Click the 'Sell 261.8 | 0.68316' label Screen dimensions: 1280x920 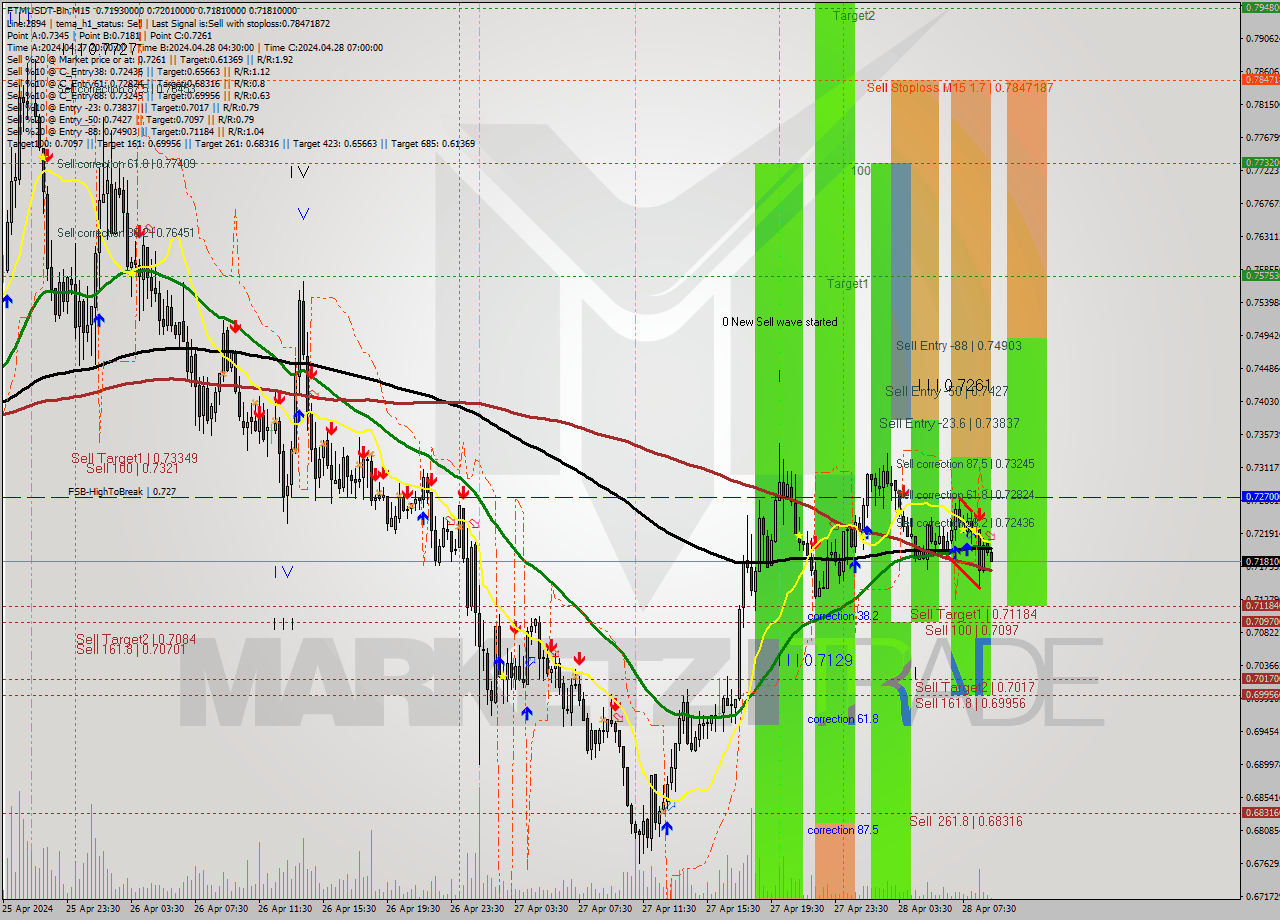tap(966, 821)
